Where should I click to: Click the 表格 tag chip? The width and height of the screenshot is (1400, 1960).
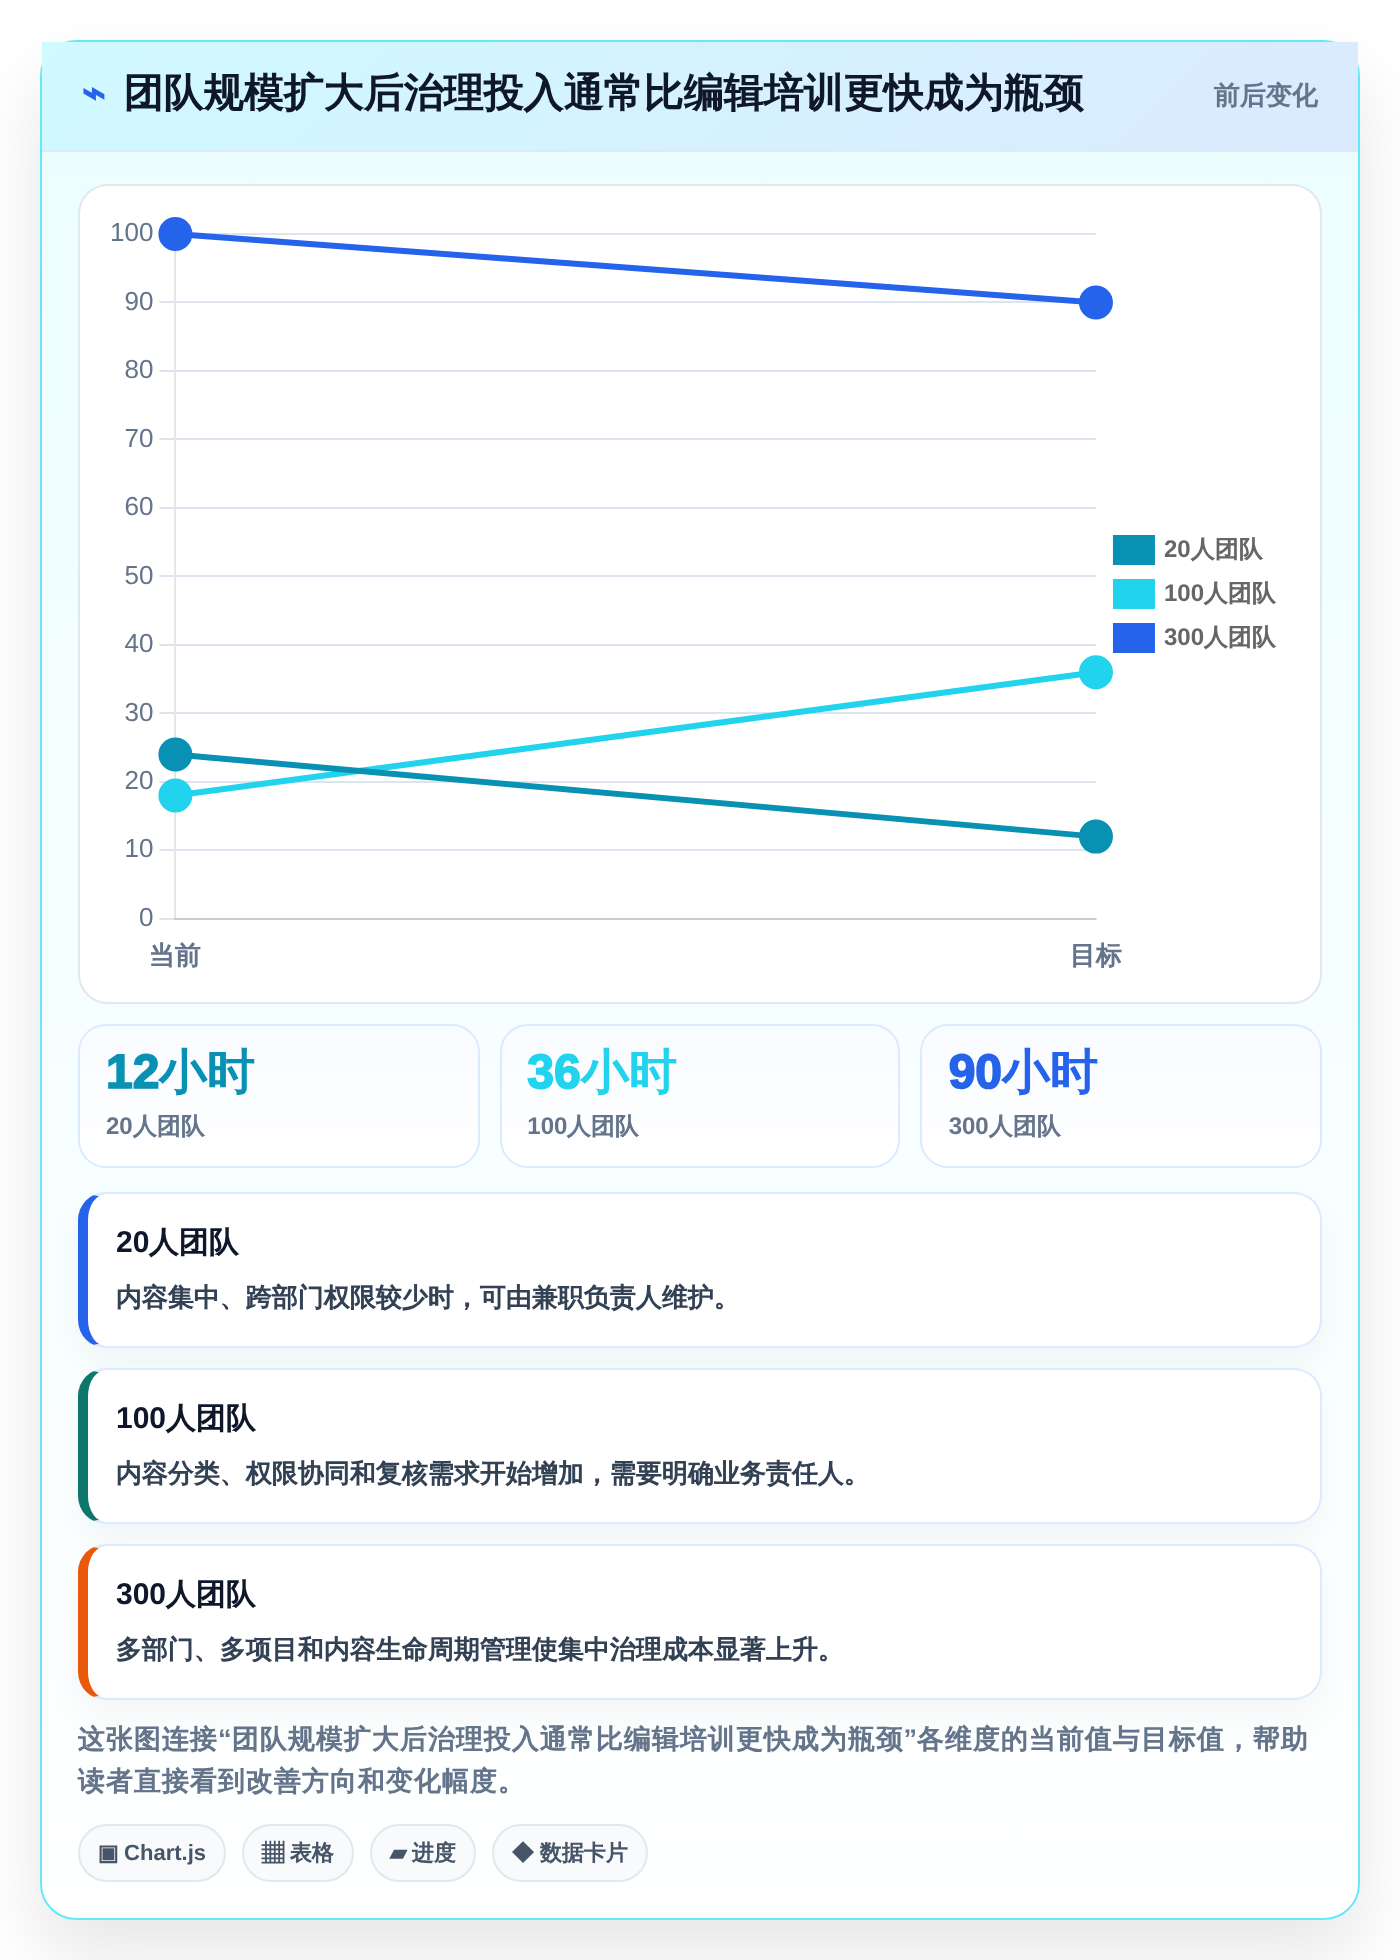298,1853
